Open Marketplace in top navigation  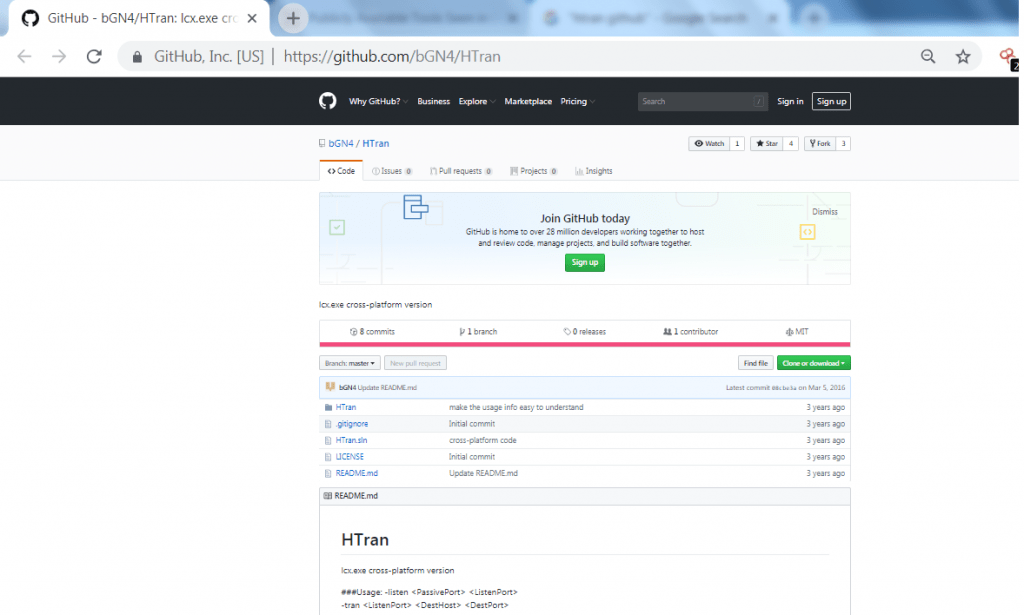[528, 101]
